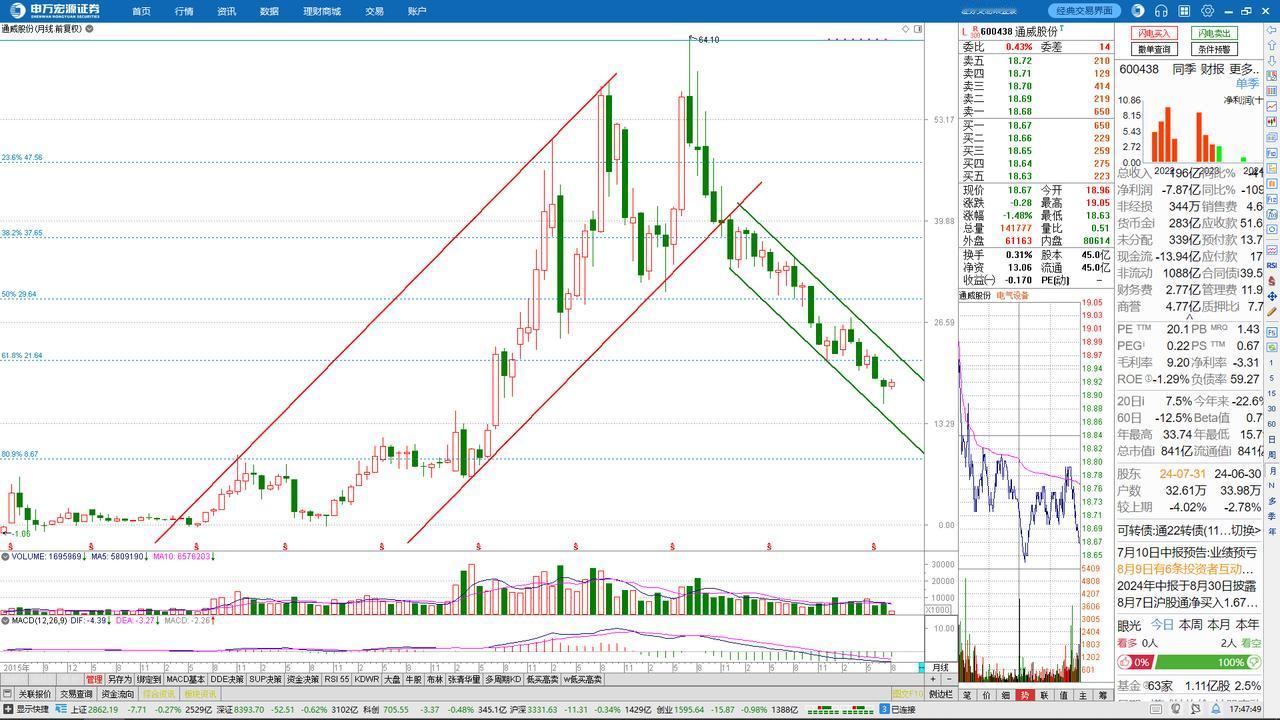Click the 撤单查询 button
Viewport: 1280px width, 720px height.
(1154, 49)
